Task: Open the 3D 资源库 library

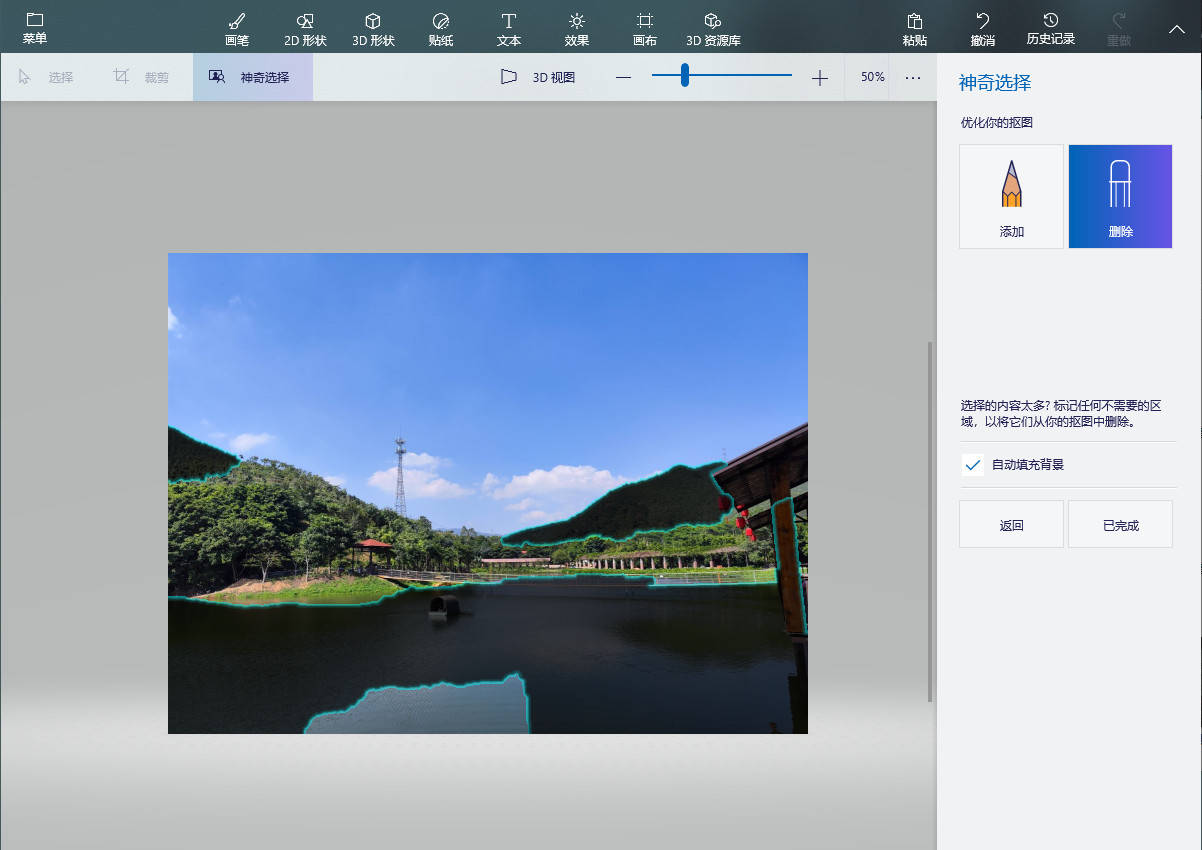Action: pos(713,29)
